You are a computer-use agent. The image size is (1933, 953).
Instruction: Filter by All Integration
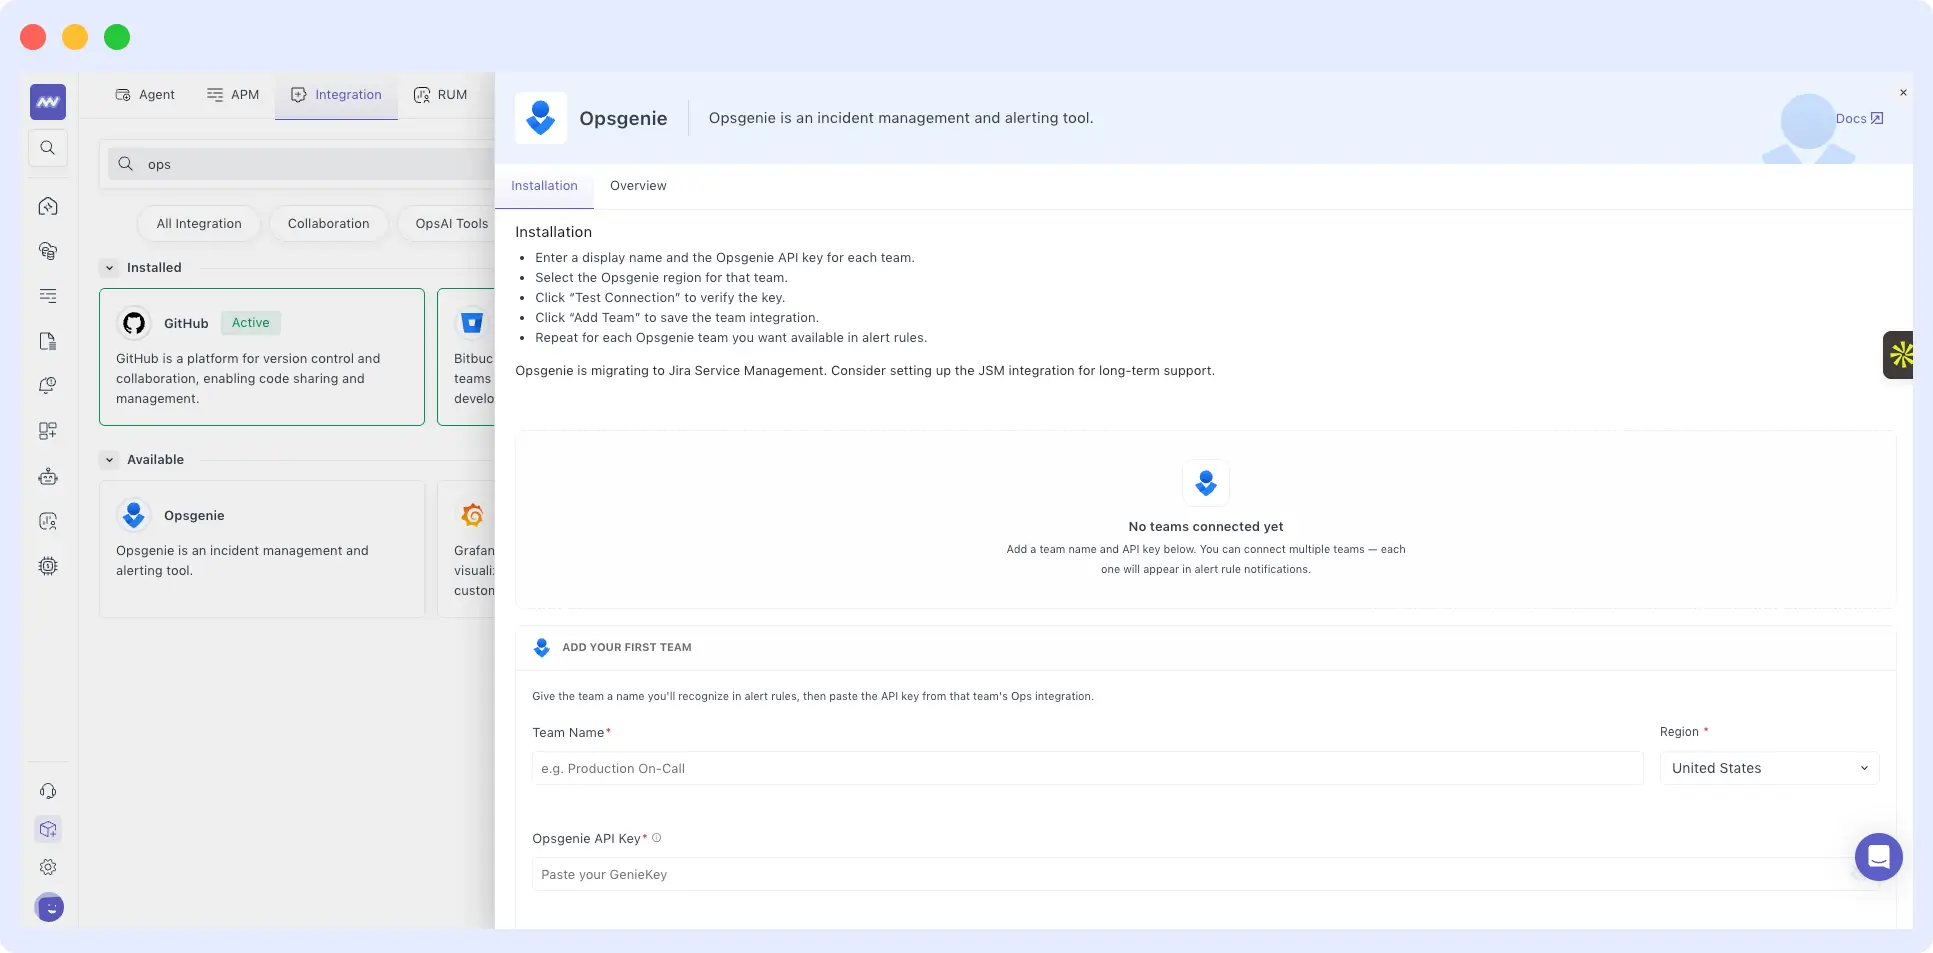click(x=199, y=224)
